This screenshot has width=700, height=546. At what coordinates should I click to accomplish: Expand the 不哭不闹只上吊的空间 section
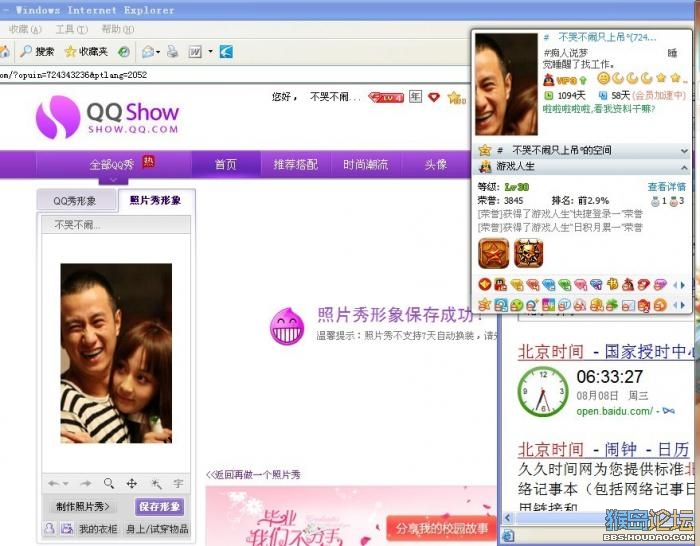pos(684,151)
